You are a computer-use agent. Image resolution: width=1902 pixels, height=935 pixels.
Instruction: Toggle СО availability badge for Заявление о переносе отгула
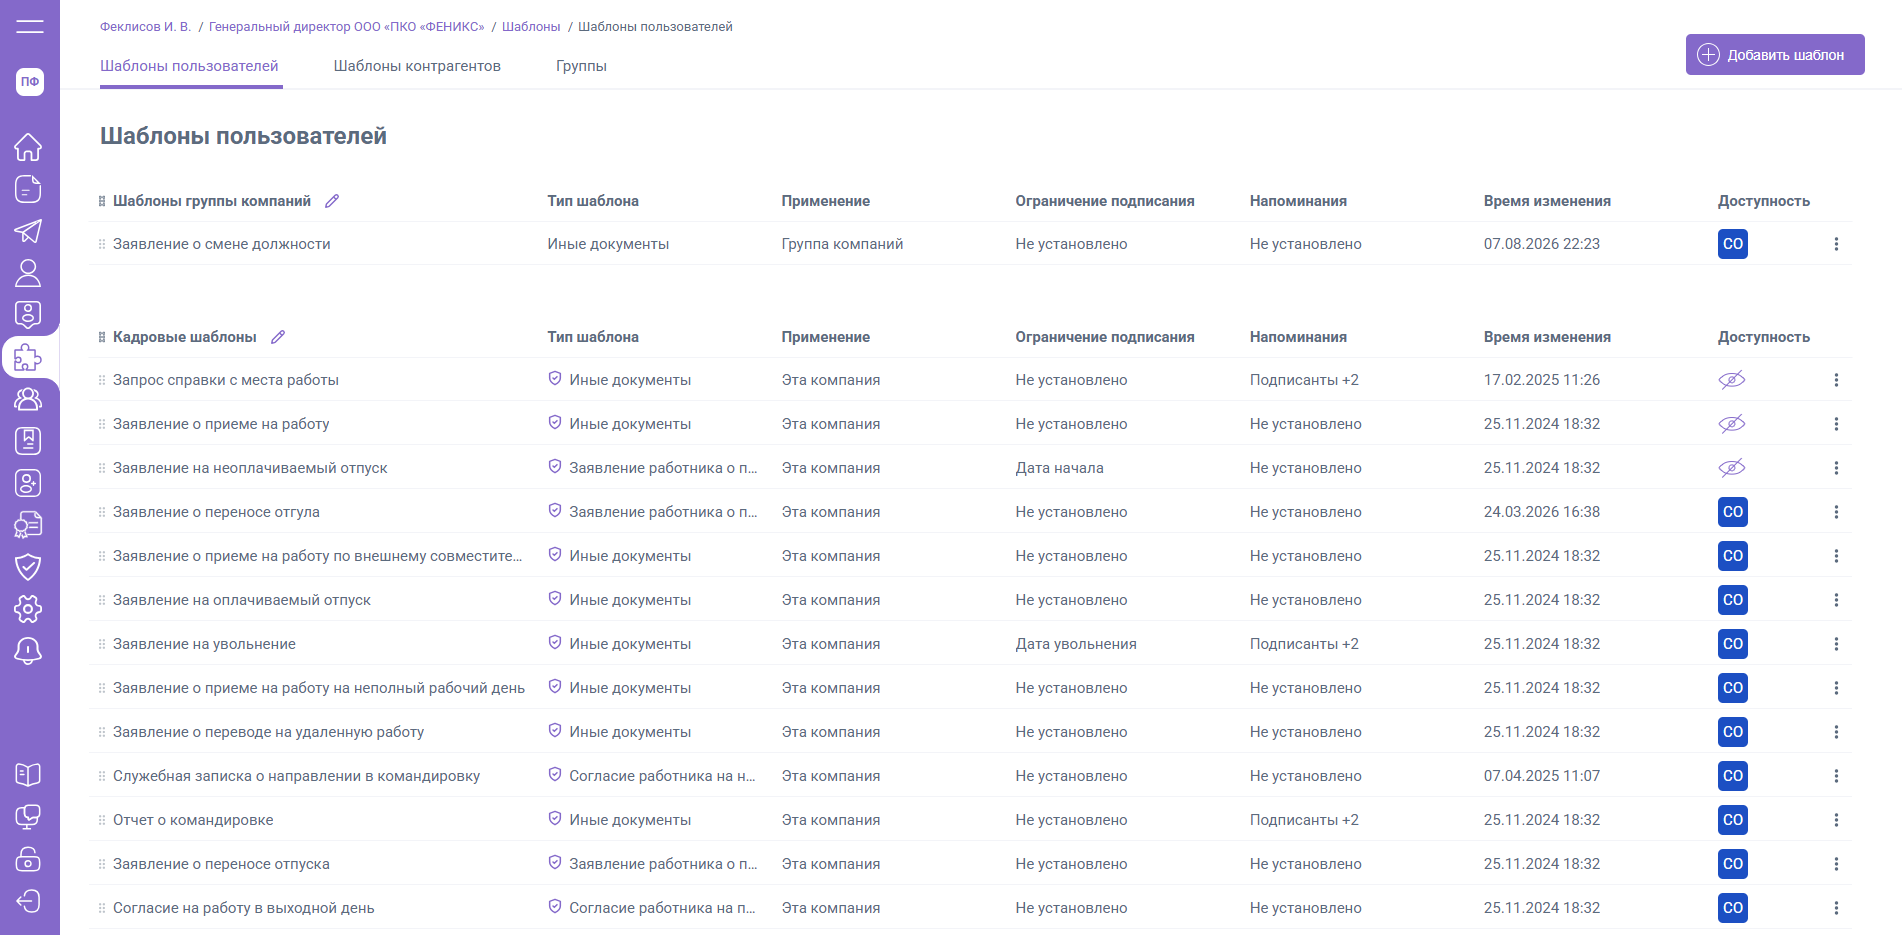pyautogui.click(x=1733, y=512)
